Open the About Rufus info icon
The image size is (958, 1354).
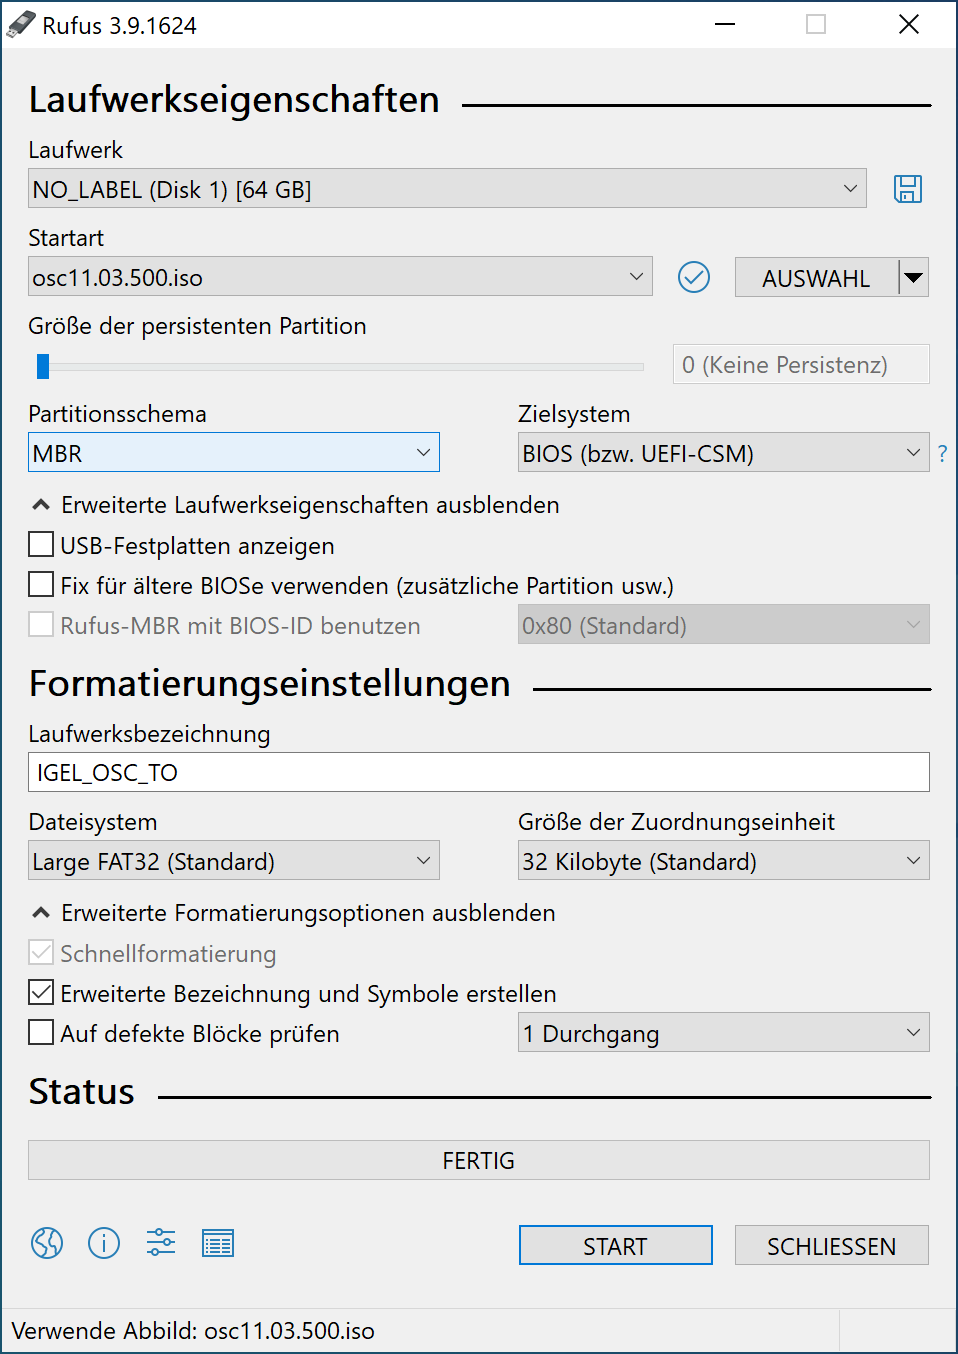(103, 1243)
